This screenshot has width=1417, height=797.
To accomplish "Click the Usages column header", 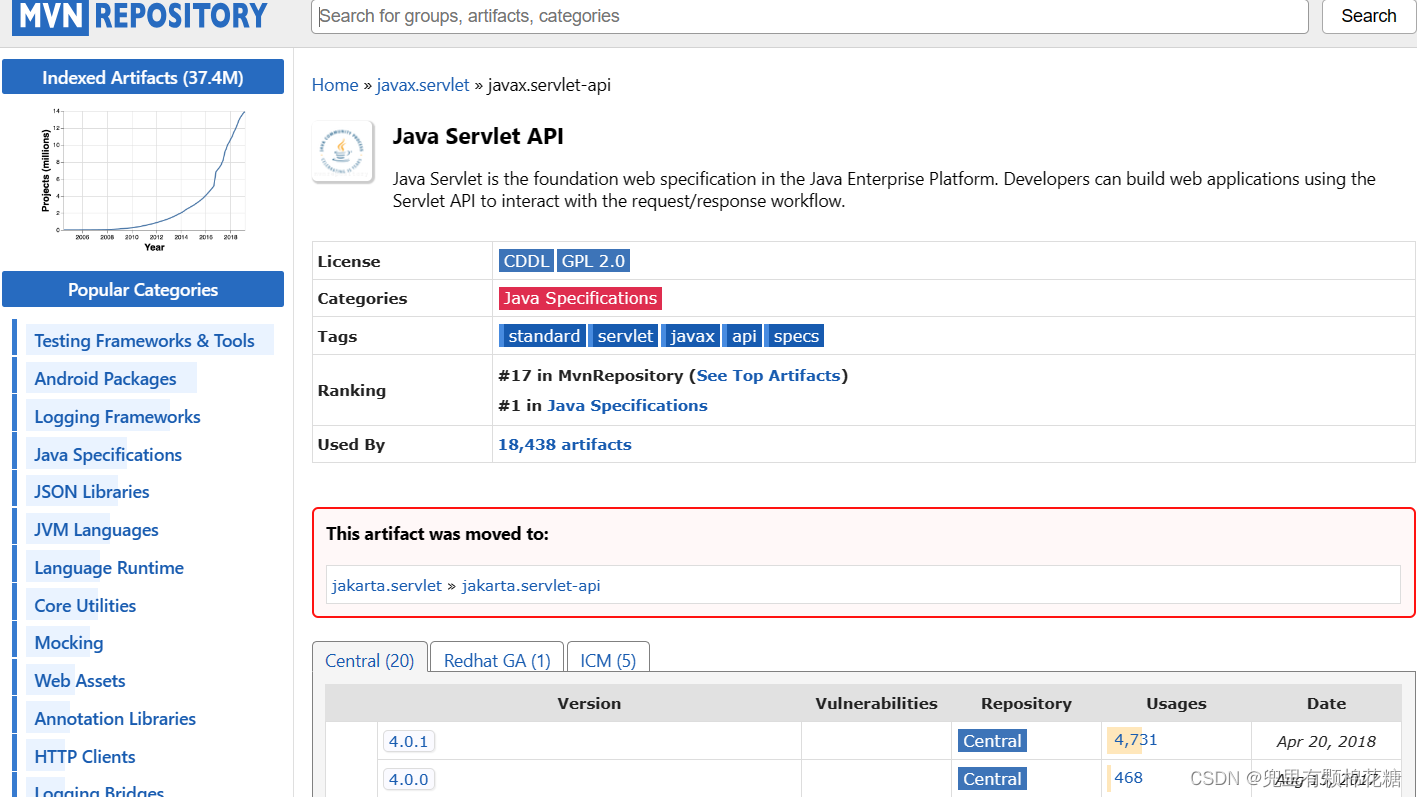I will [x=1176, y=703].
